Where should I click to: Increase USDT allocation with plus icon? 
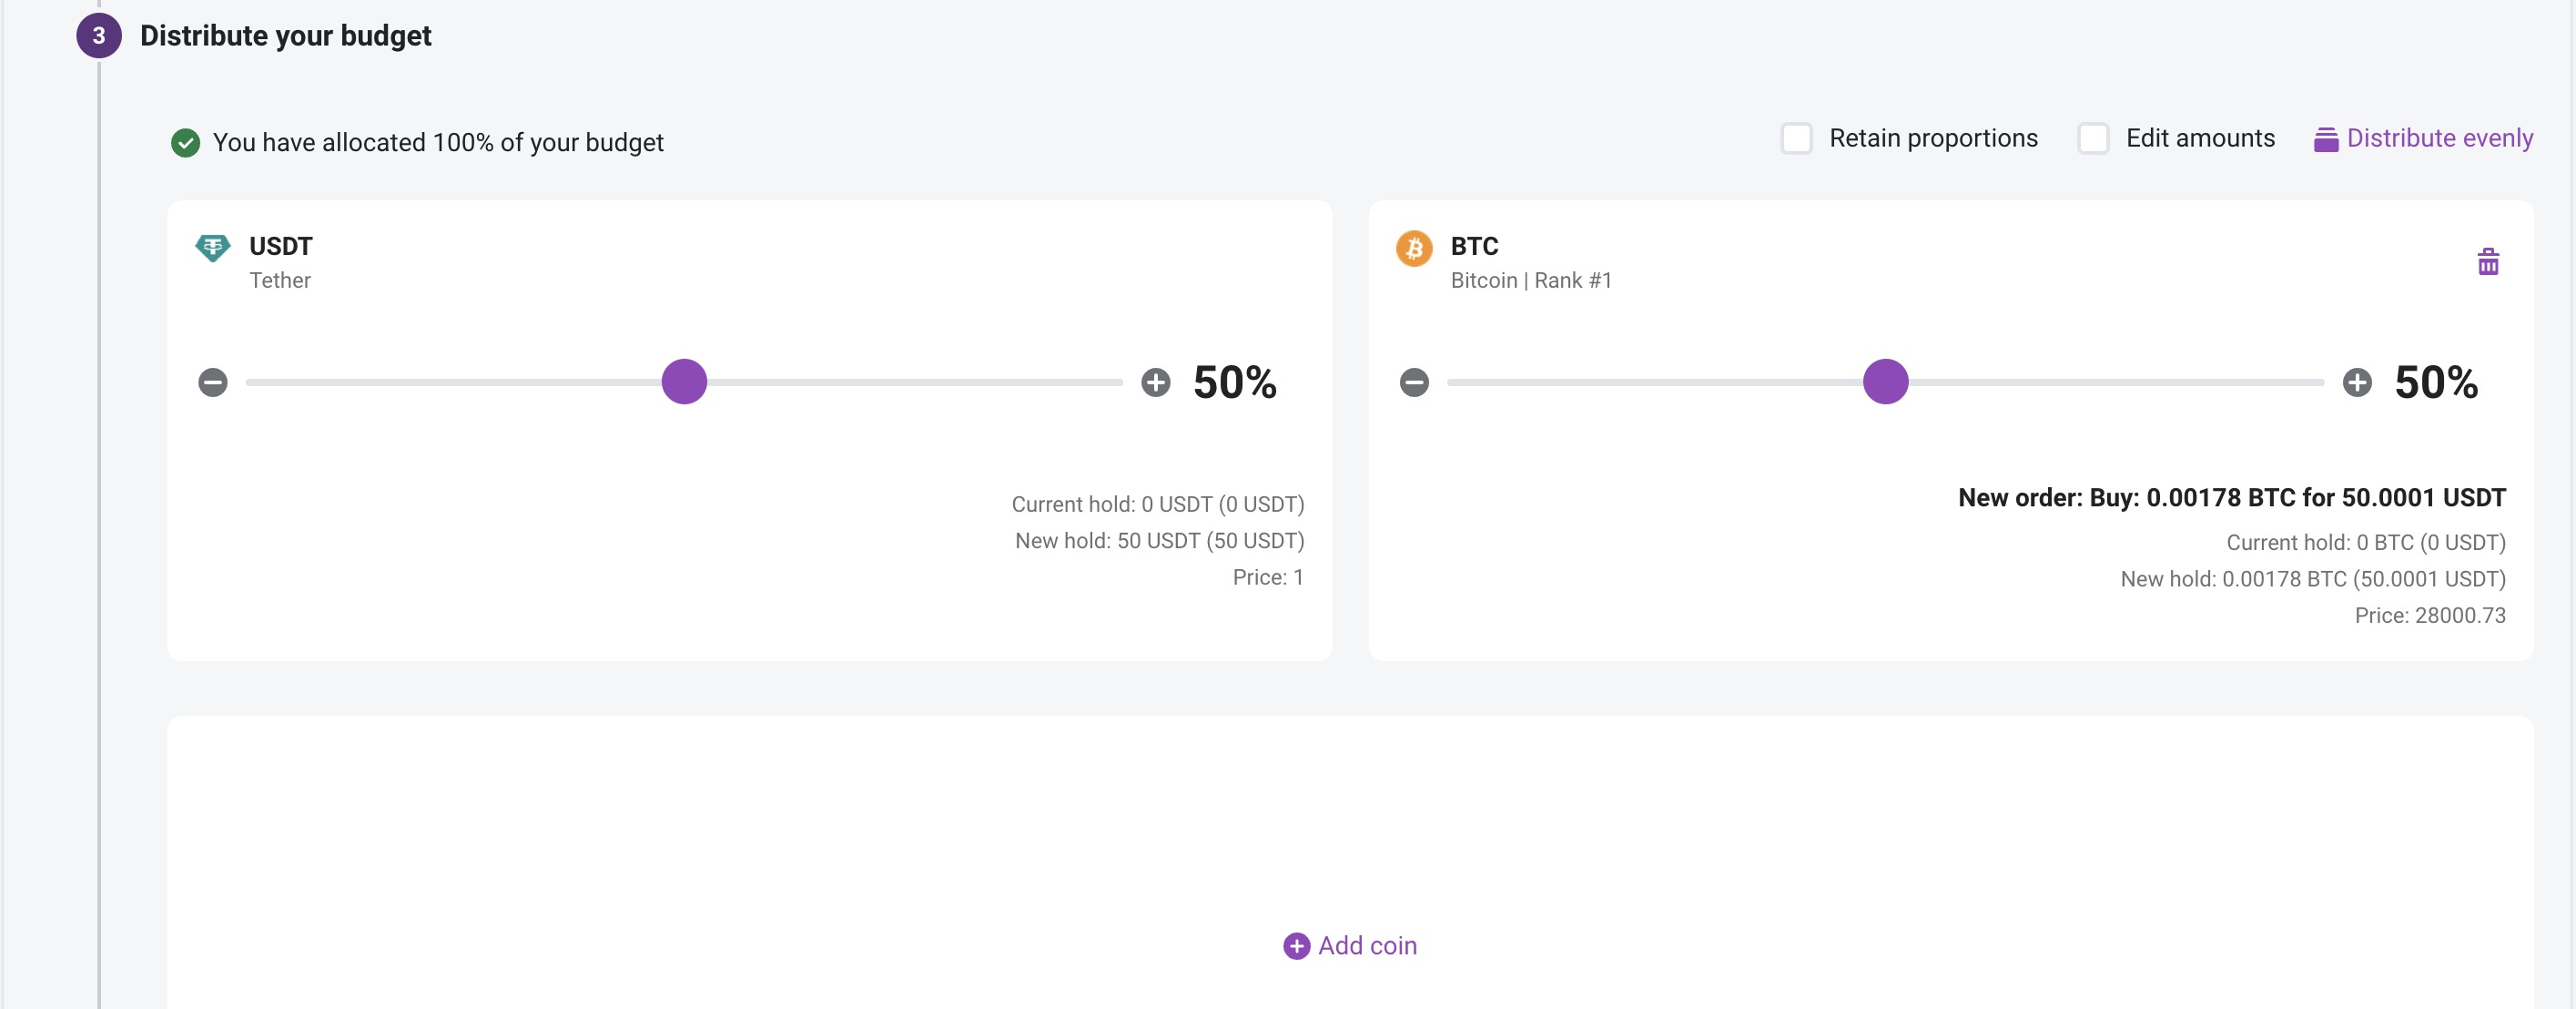tap(1156, 382)
